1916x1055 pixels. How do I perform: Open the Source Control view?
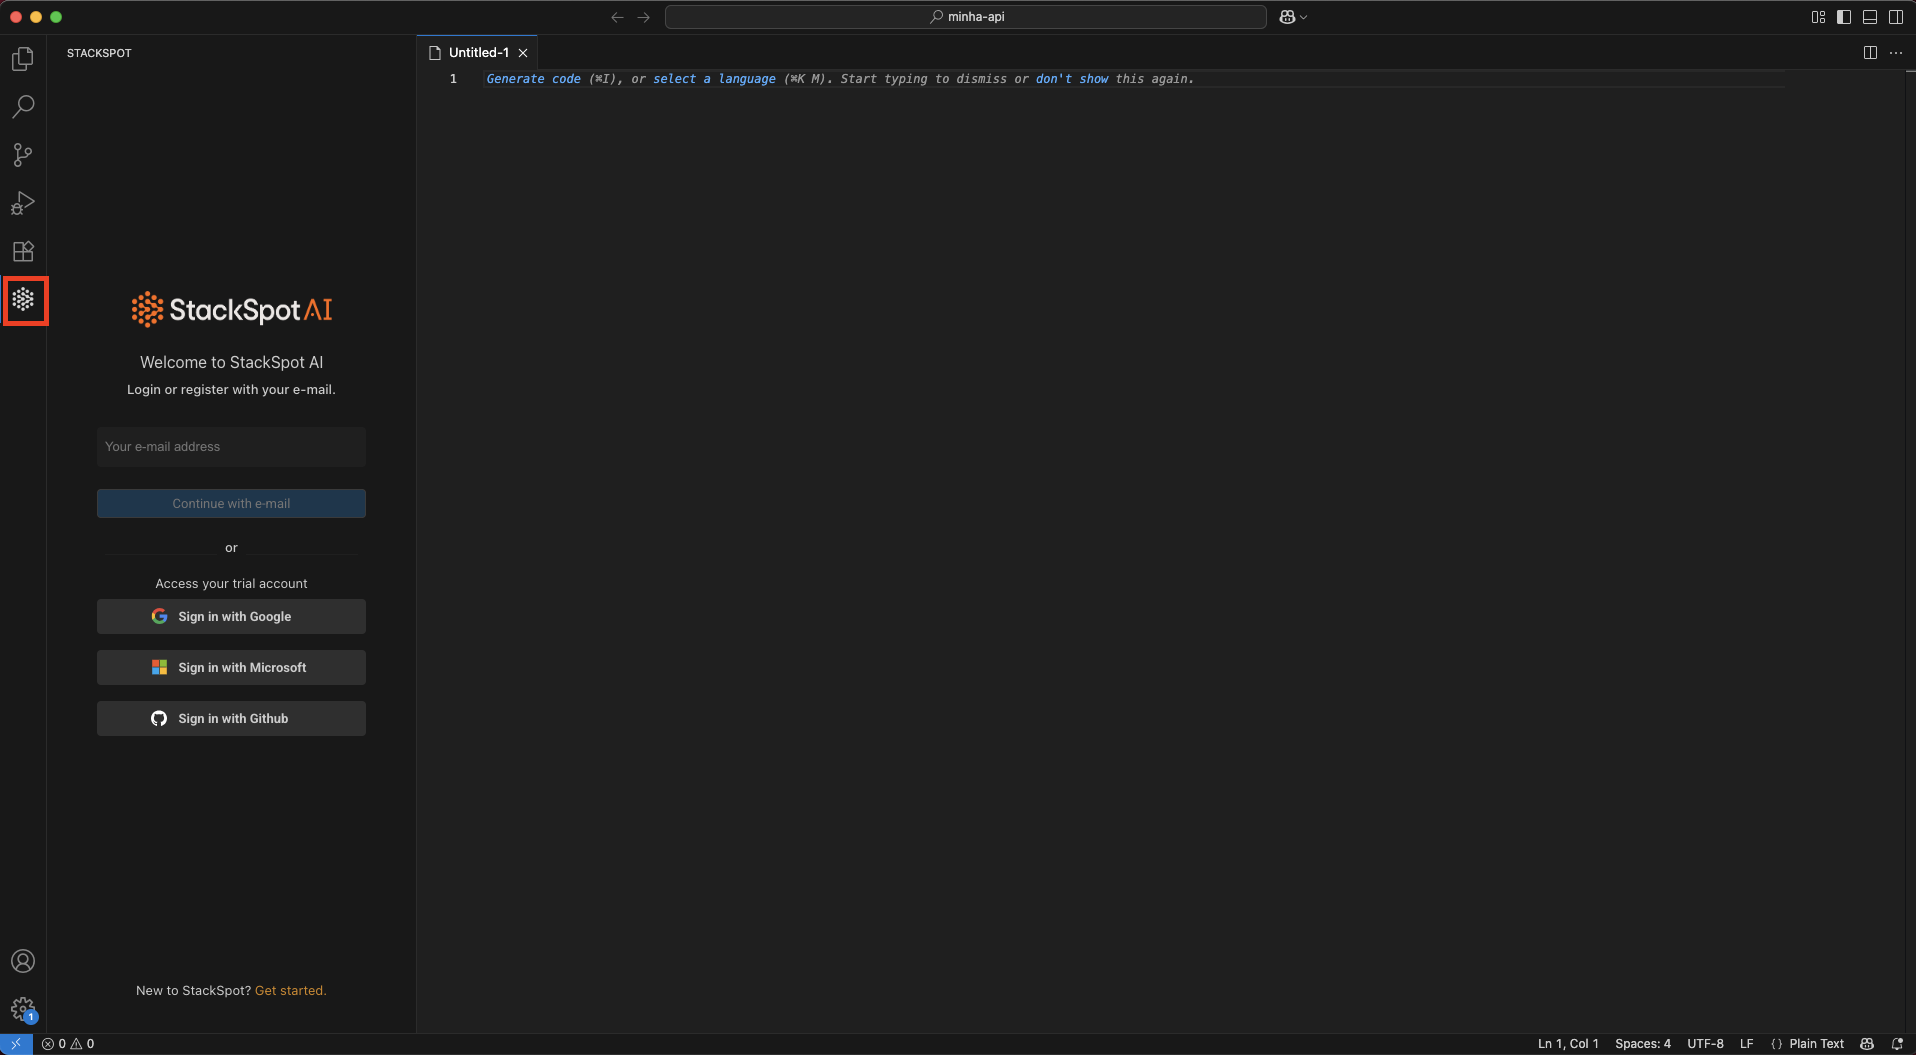pos(23,155)
